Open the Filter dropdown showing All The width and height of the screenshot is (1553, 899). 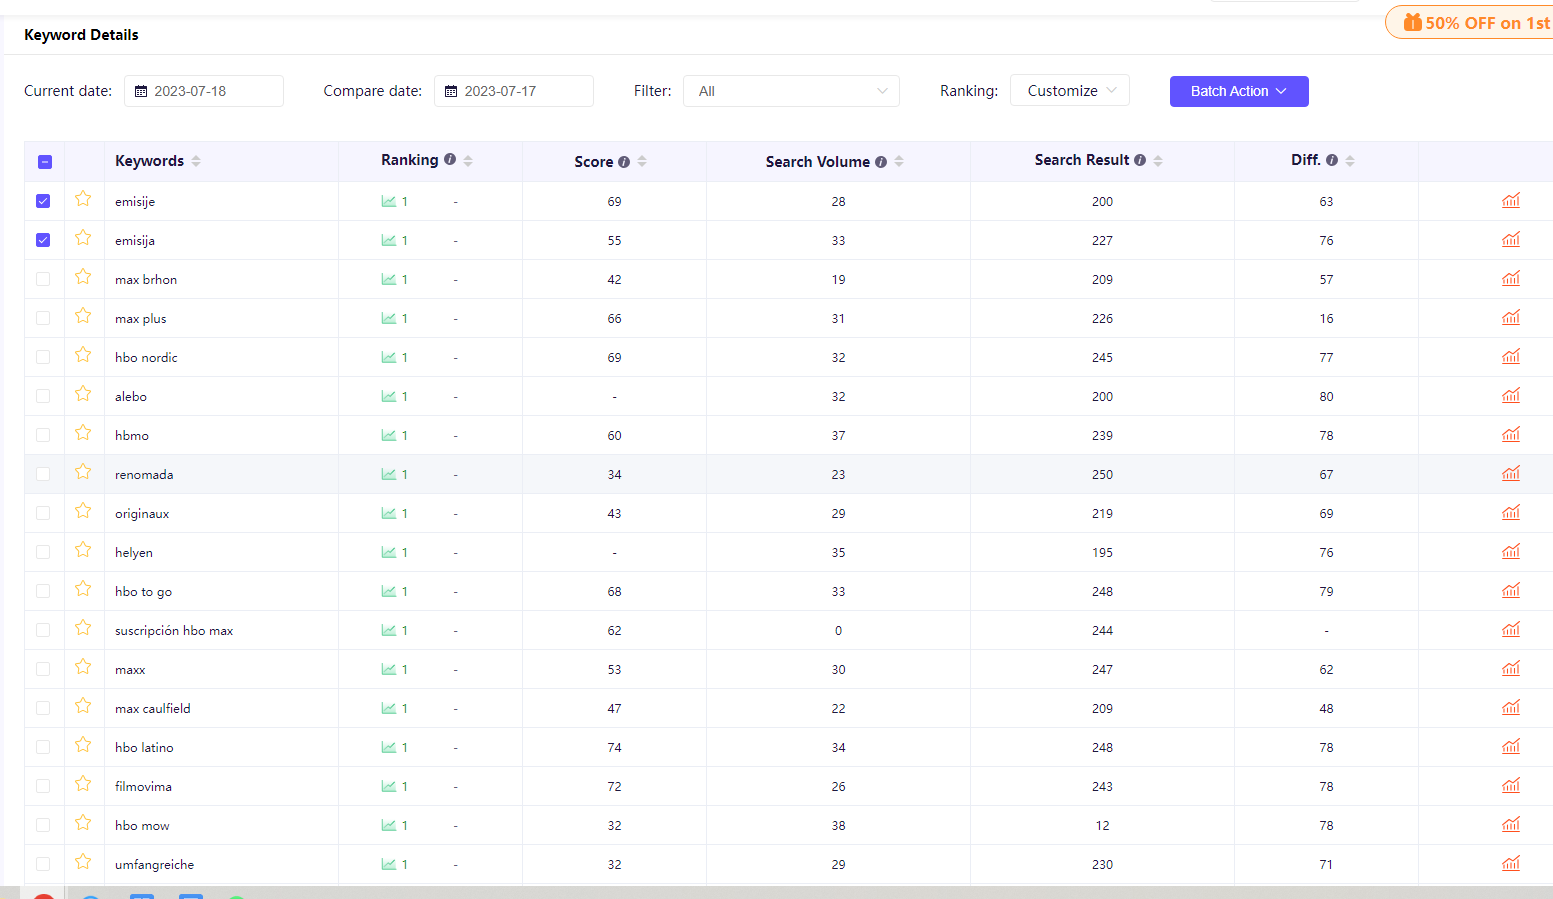pos(791,91)
